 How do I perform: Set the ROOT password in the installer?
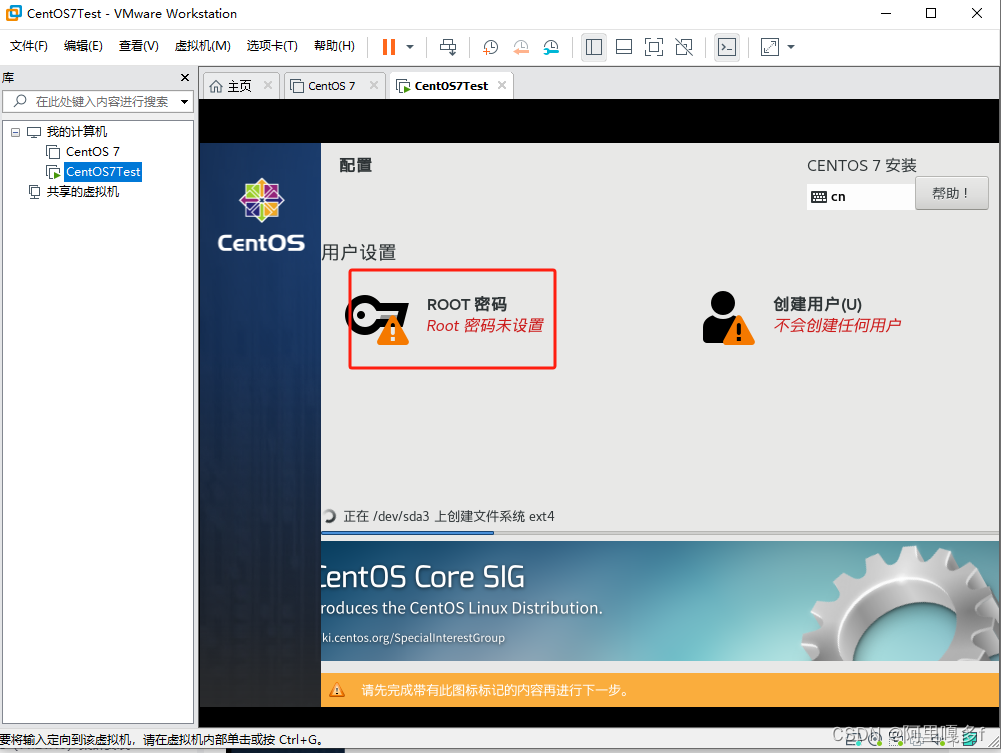pos(451,318)
